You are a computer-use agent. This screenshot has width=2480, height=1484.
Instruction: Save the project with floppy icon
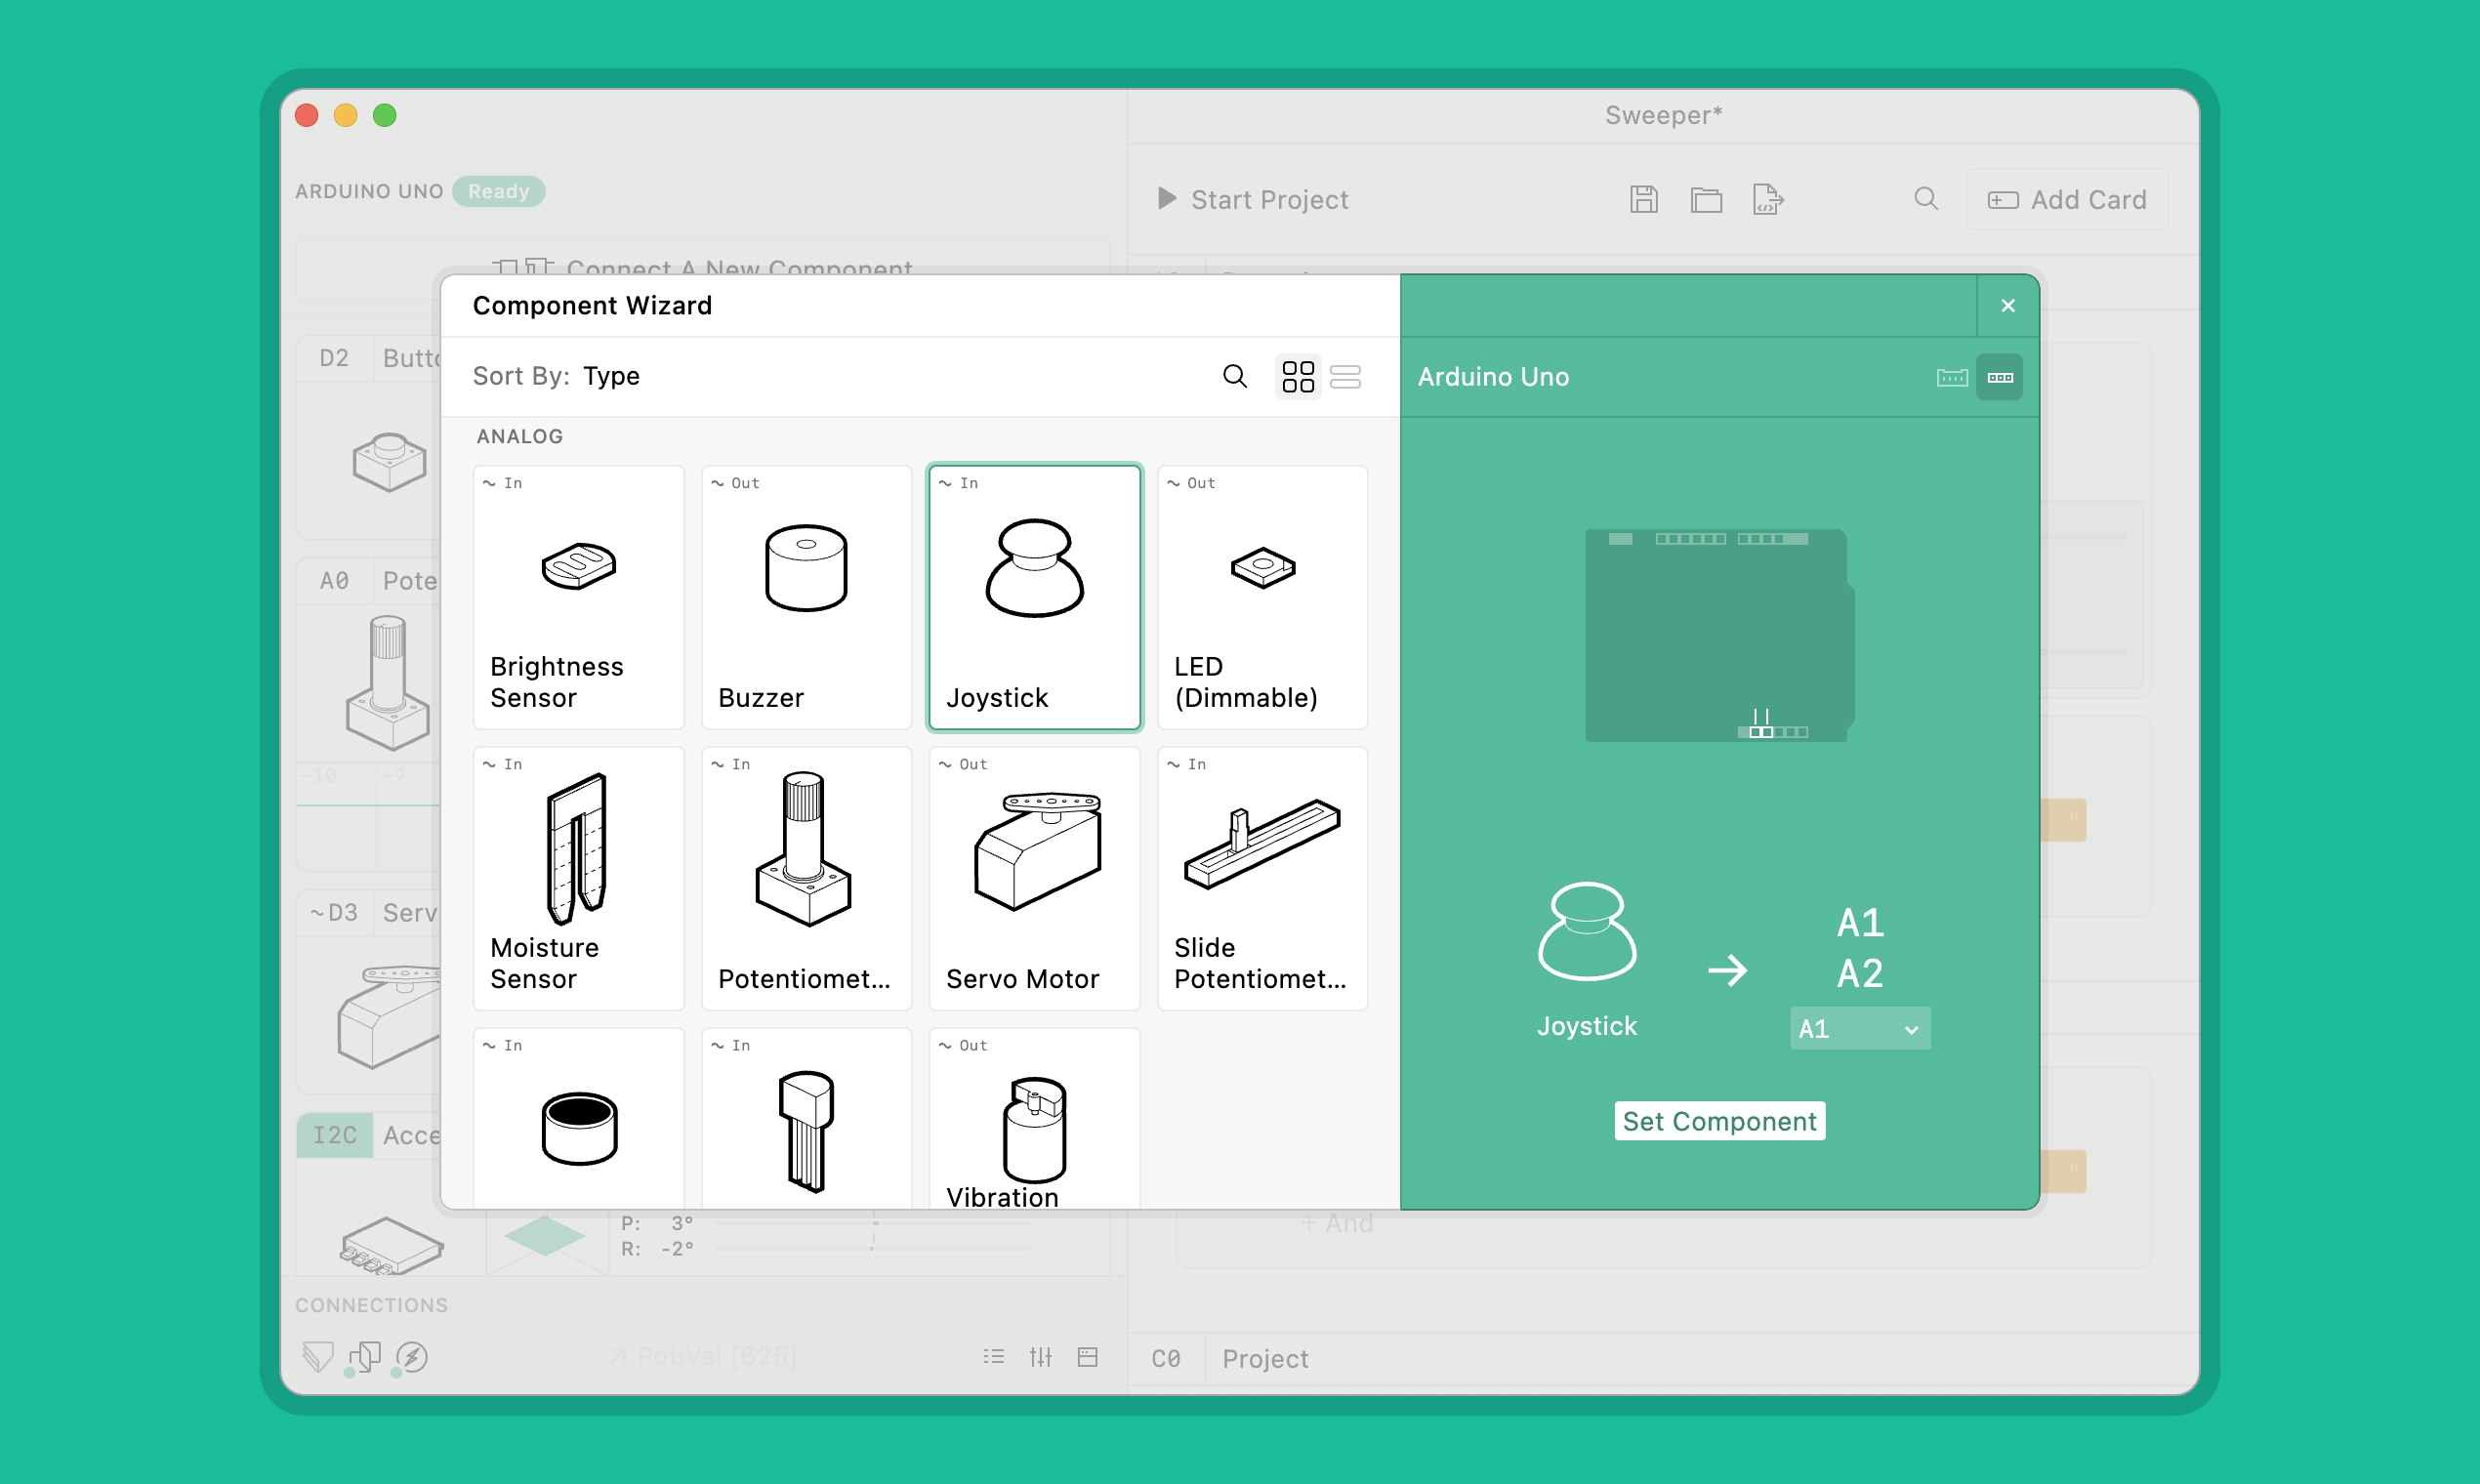[x=1643, y=199]
